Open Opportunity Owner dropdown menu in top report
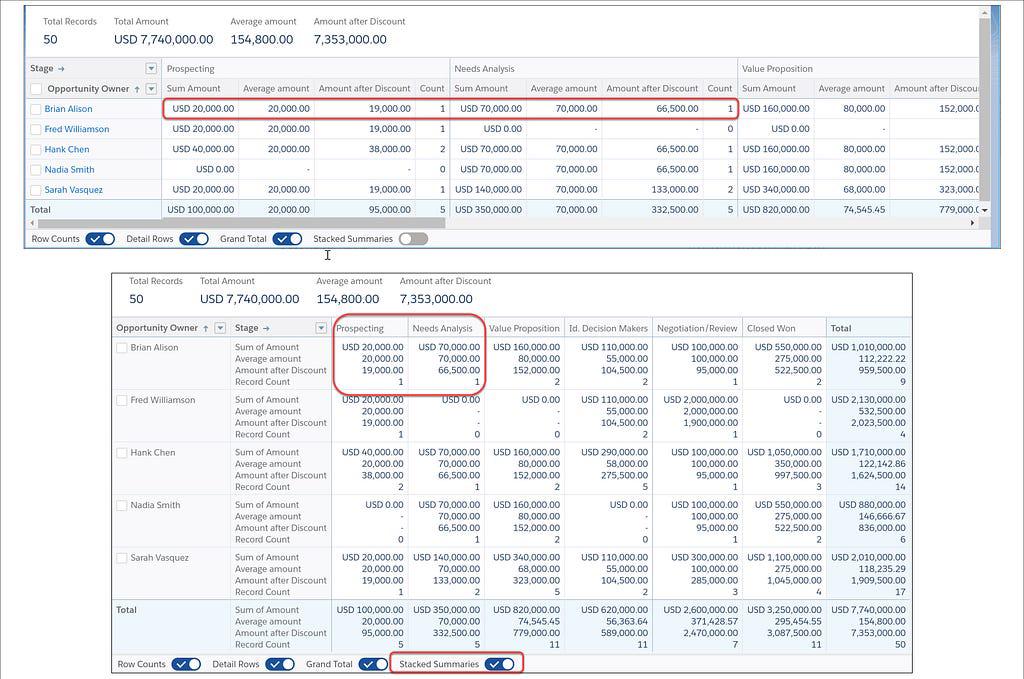This screenshot has height=679, width=1024. pyautogui.click(x=152, y=89)
